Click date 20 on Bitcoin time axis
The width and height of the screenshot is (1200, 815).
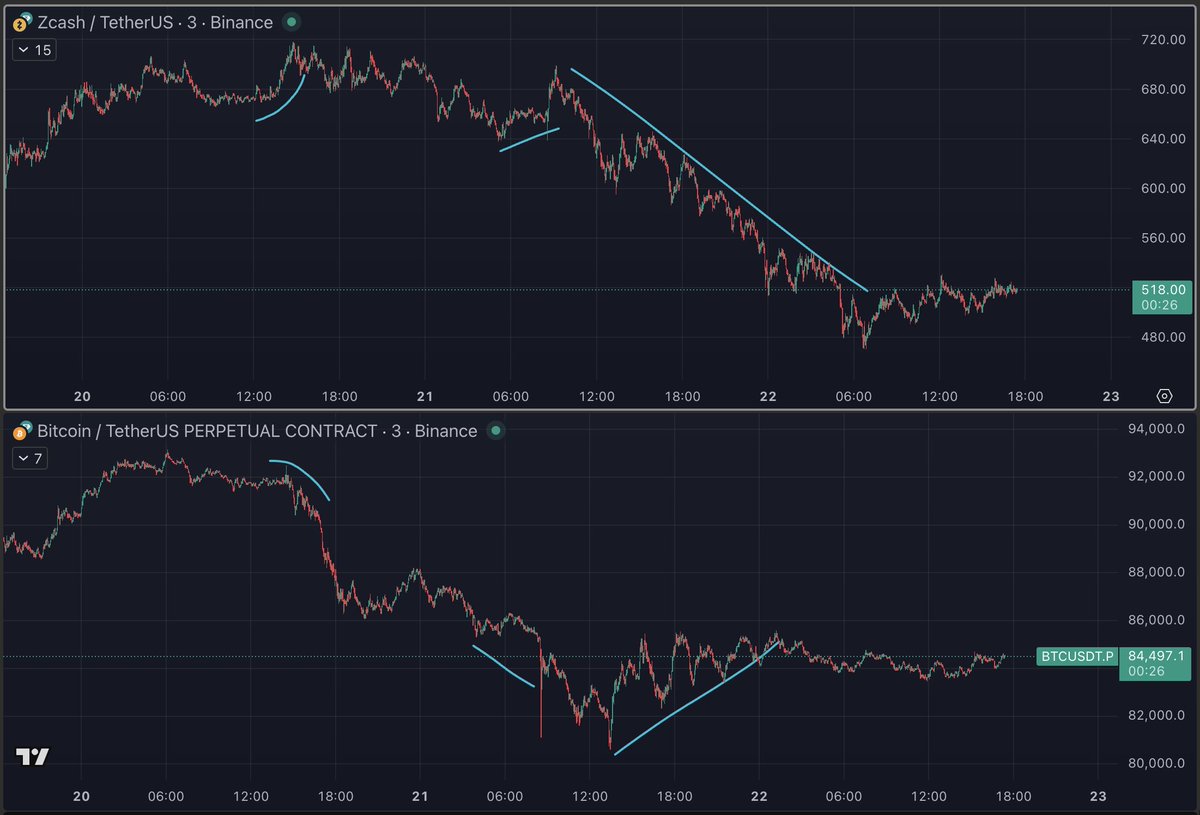[82, 796]
